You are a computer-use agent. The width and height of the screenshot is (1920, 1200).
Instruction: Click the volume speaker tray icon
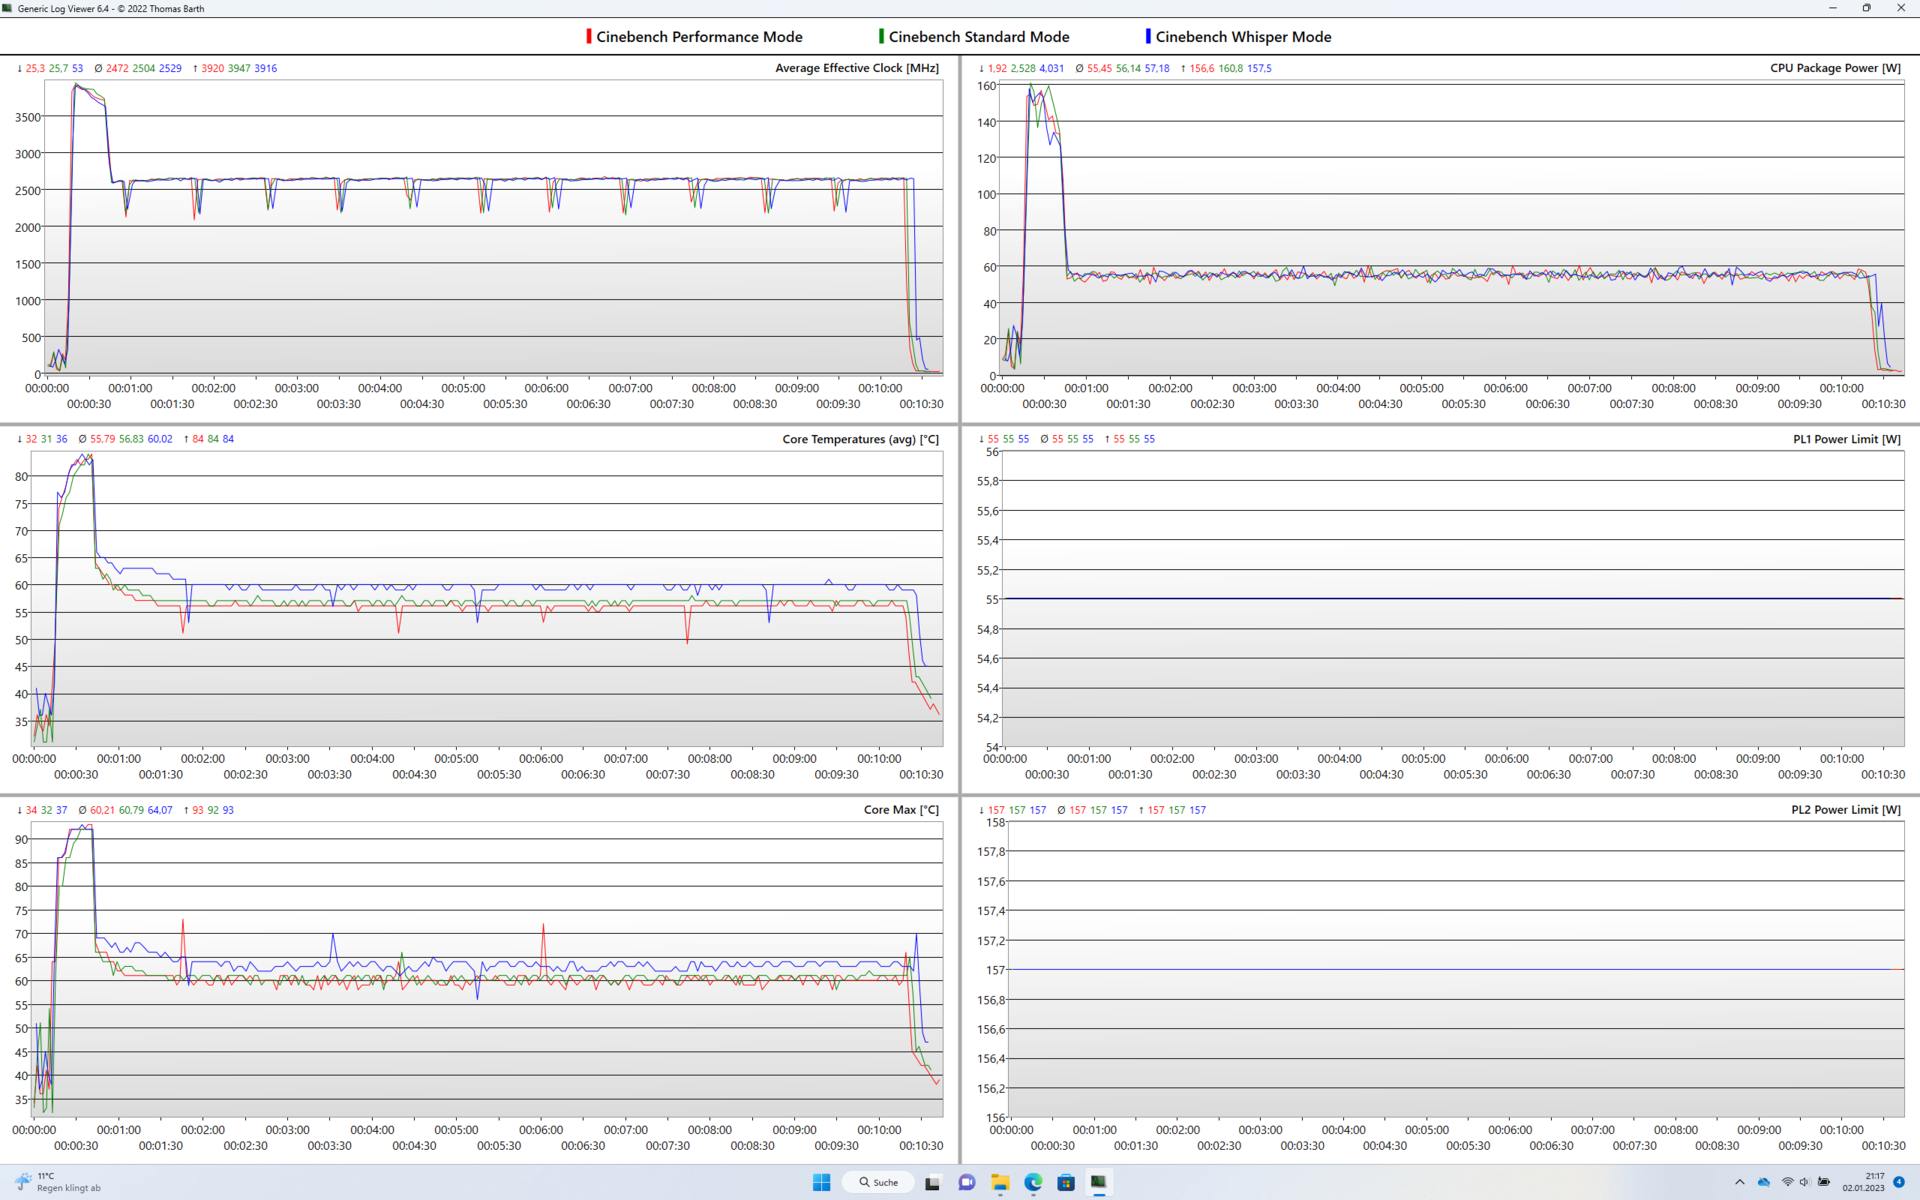coord(1805,1182)
